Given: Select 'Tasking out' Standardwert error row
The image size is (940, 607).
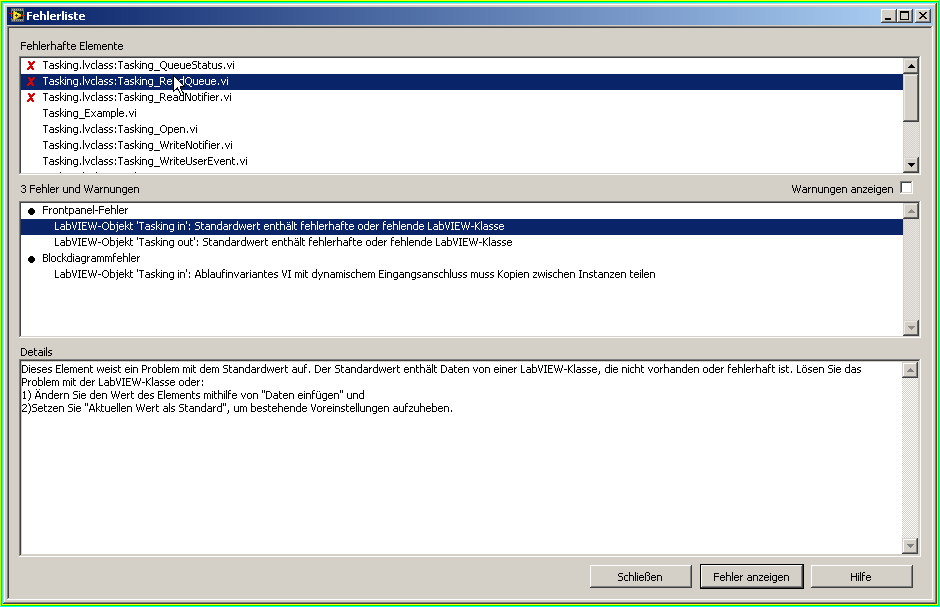Looking at the screenshot, I should point(462,242).
